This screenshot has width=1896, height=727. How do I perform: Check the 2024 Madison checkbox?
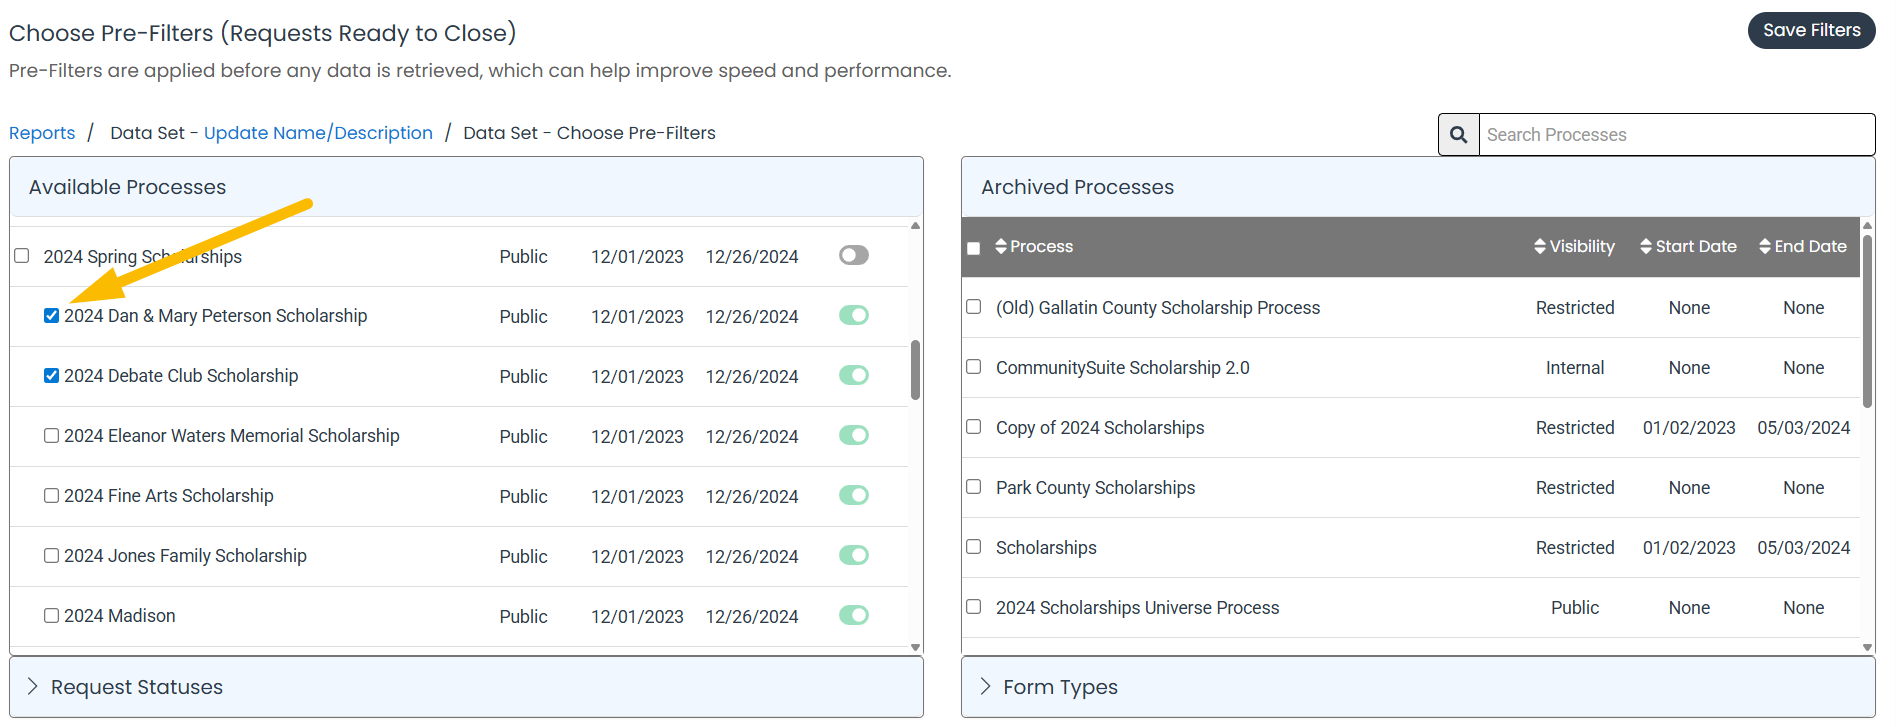pos(51,616)
